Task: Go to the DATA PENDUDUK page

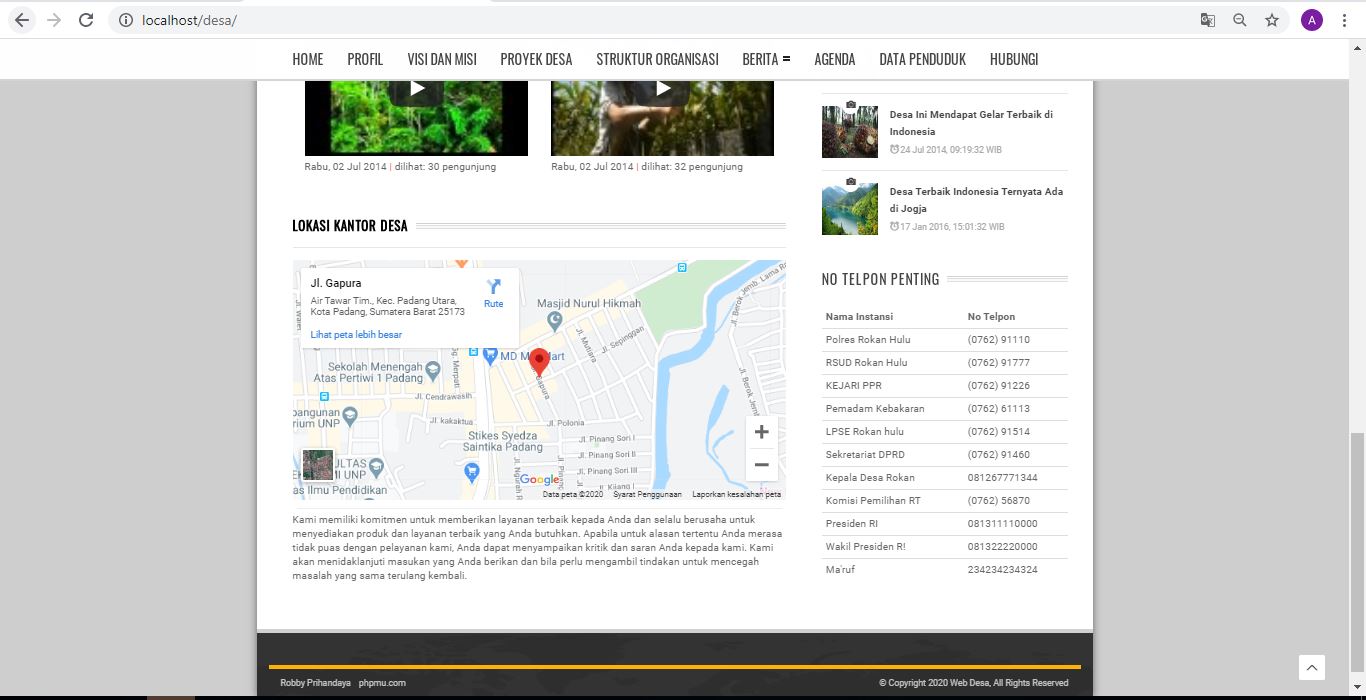Action: click(922, 59)
